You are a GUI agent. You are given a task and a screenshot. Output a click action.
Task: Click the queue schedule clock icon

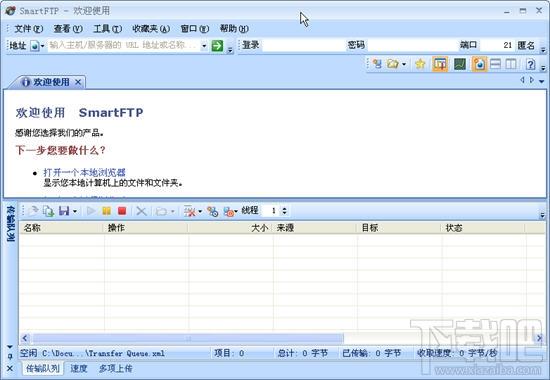tap(212, 211)
